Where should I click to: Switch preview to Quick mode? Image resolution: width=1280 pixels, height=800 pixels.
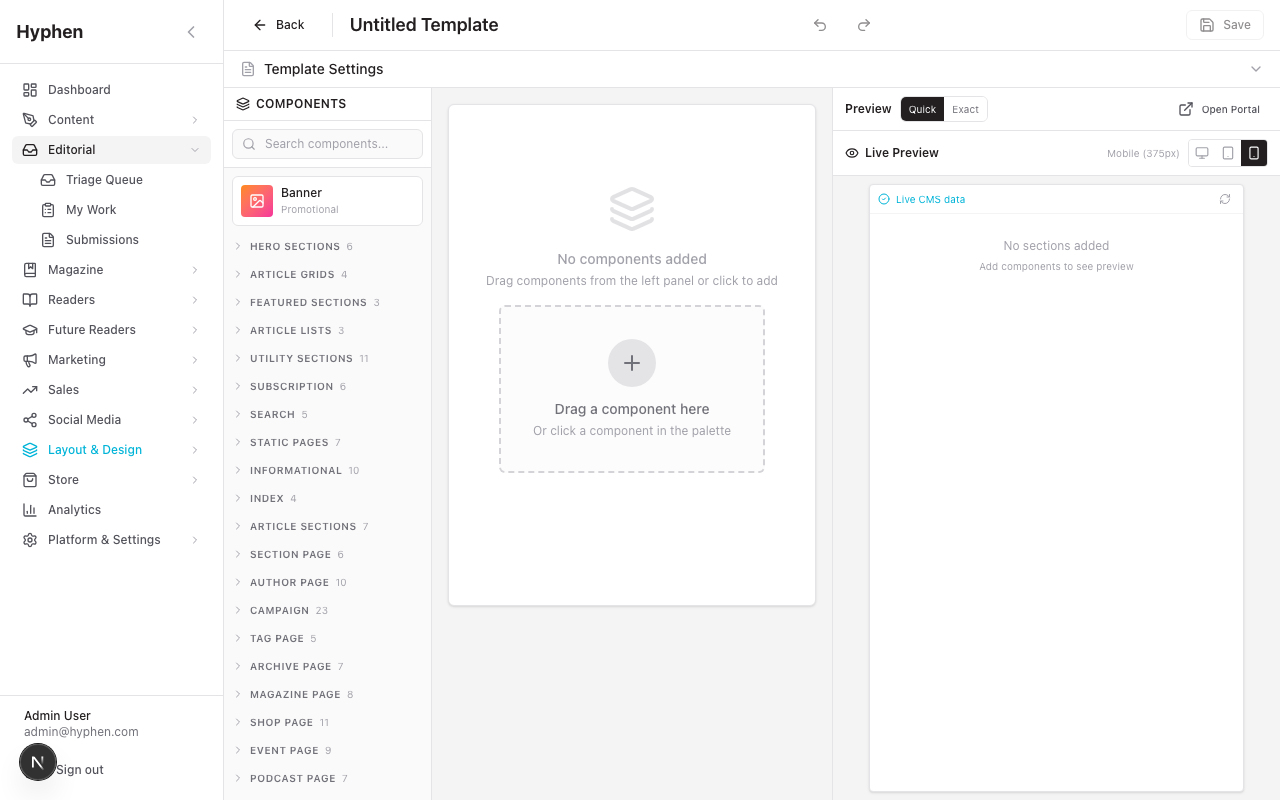[921, 109]
